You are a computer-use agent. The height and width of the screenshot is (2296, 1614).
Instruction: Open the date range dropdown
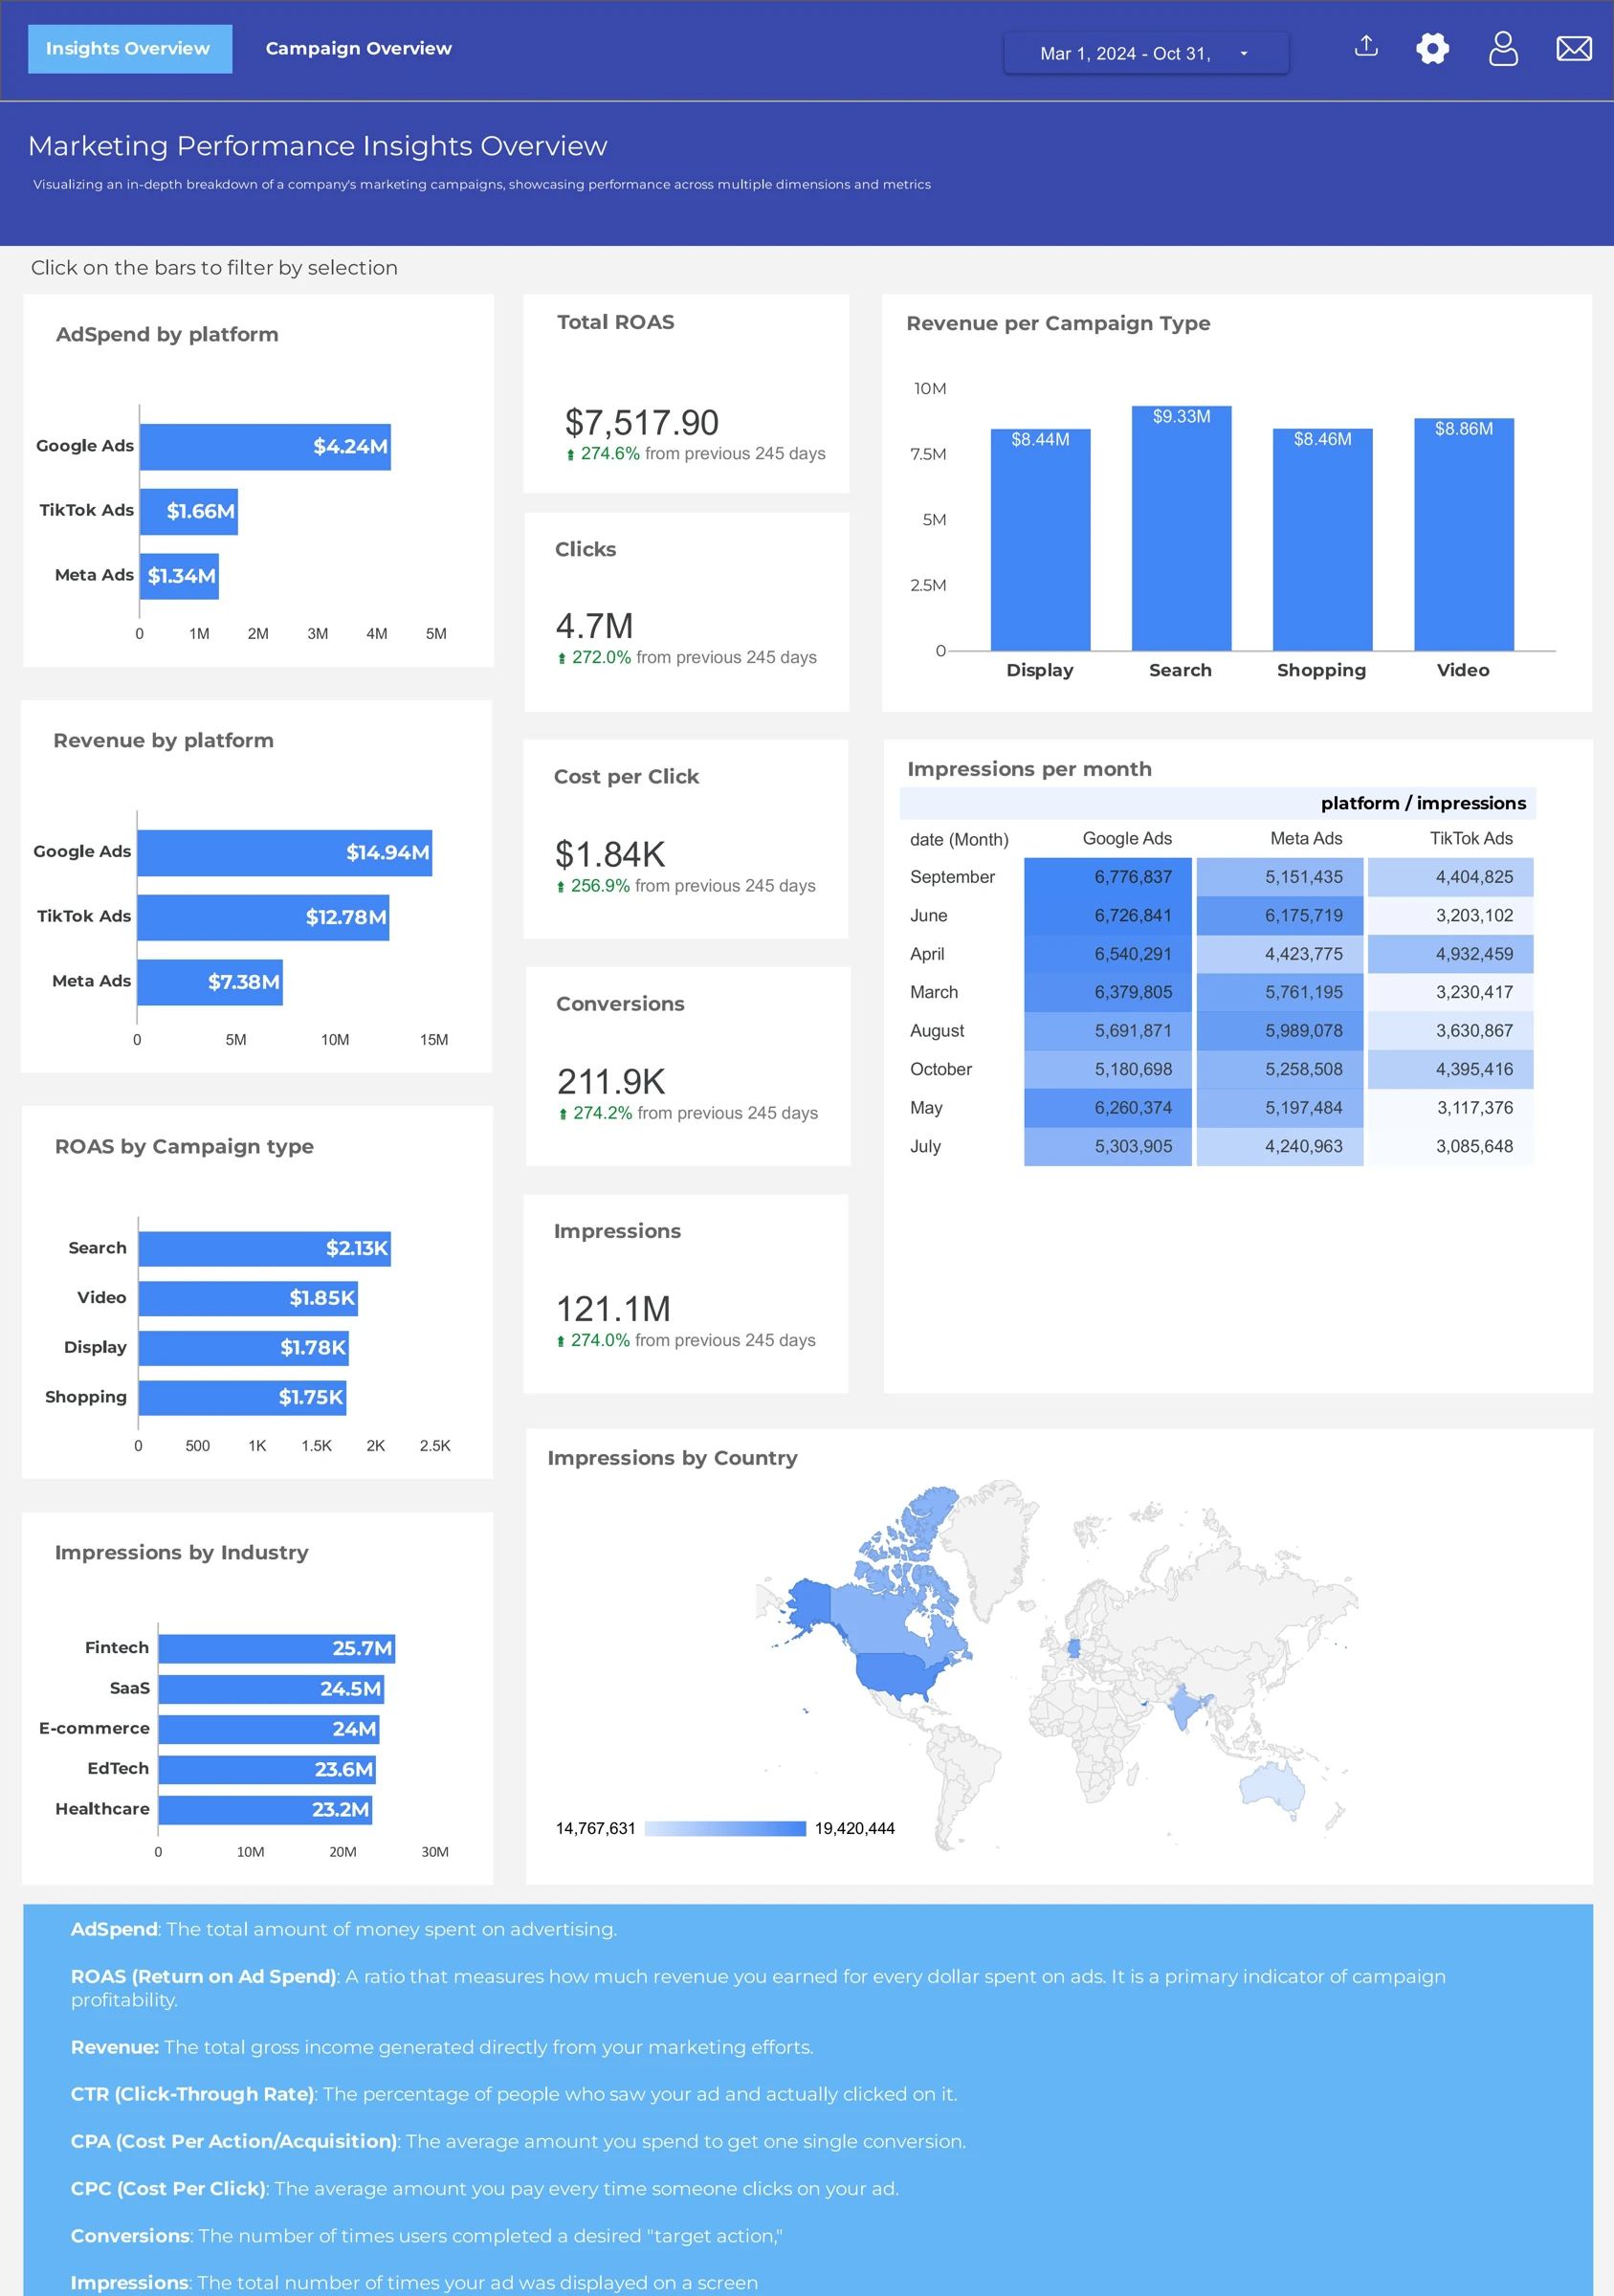coord(1146,54)
